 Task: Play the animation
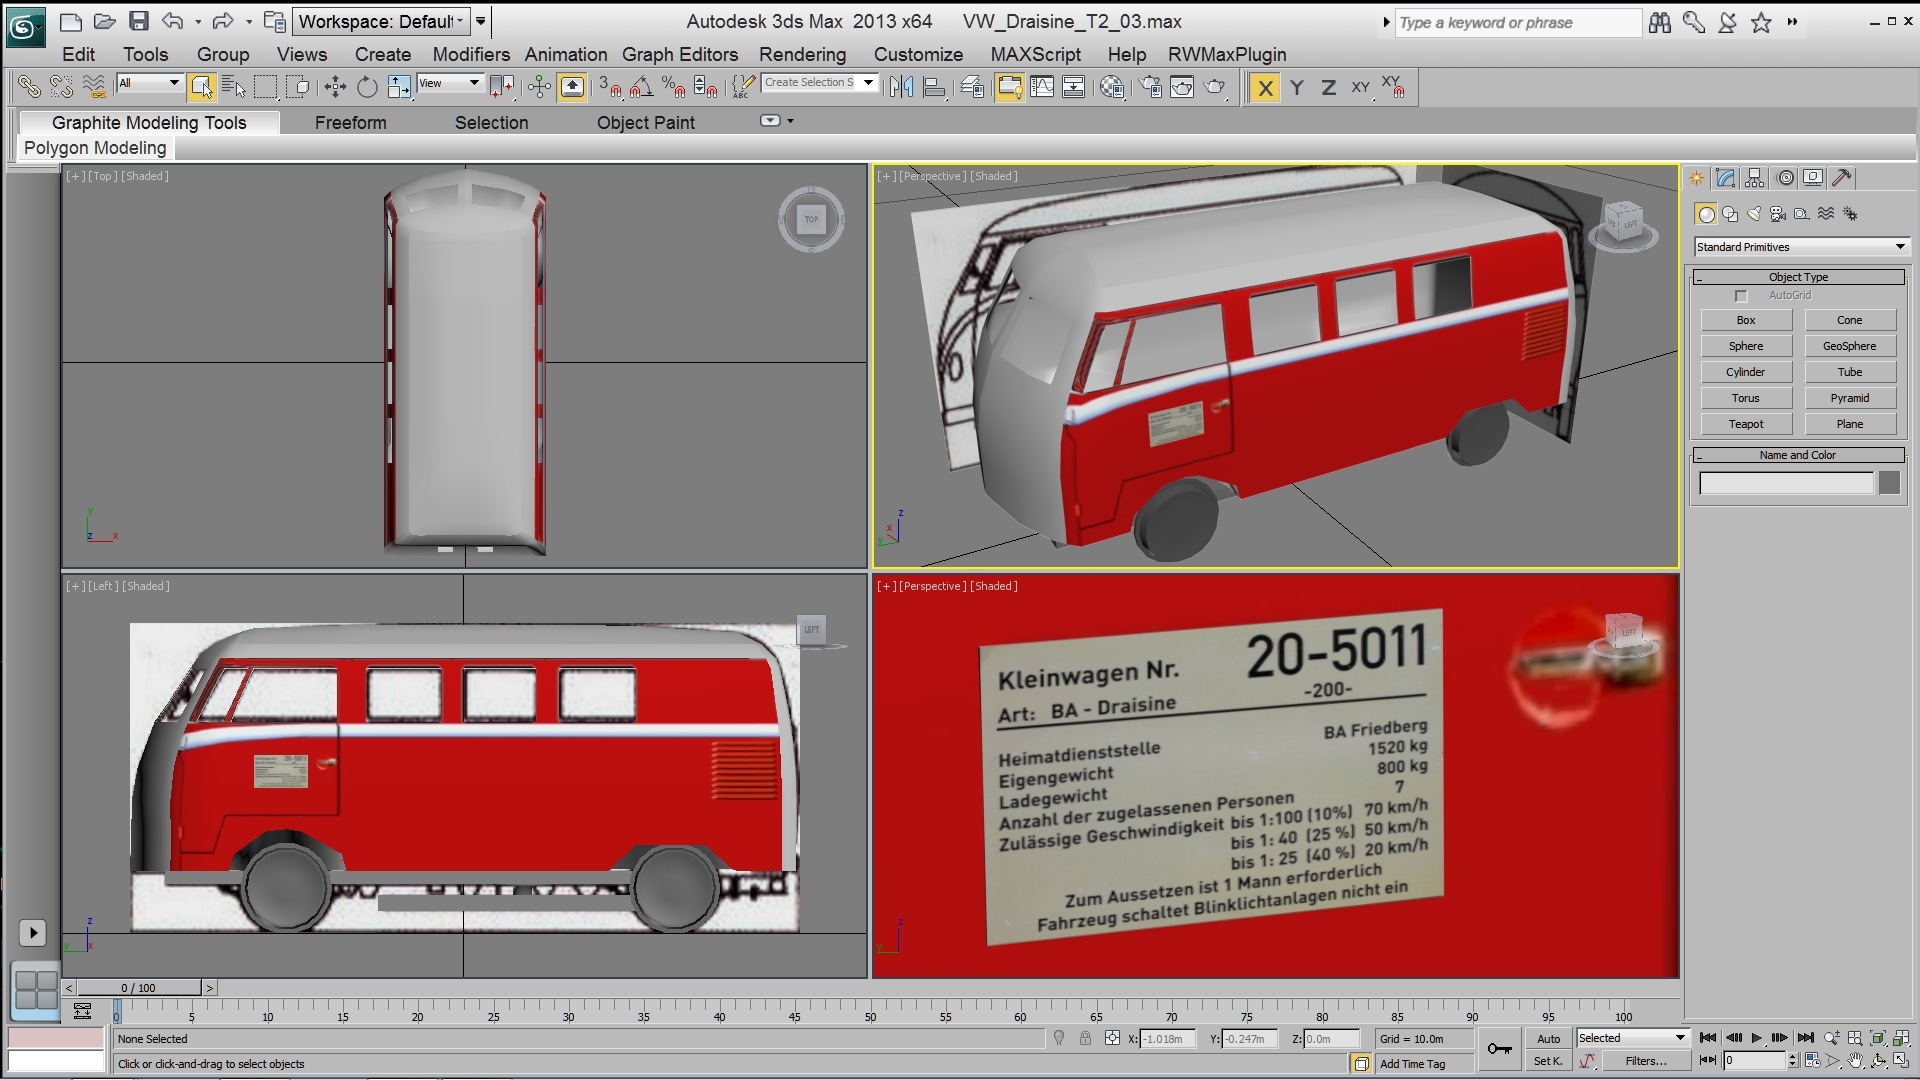point(1757,1038)
